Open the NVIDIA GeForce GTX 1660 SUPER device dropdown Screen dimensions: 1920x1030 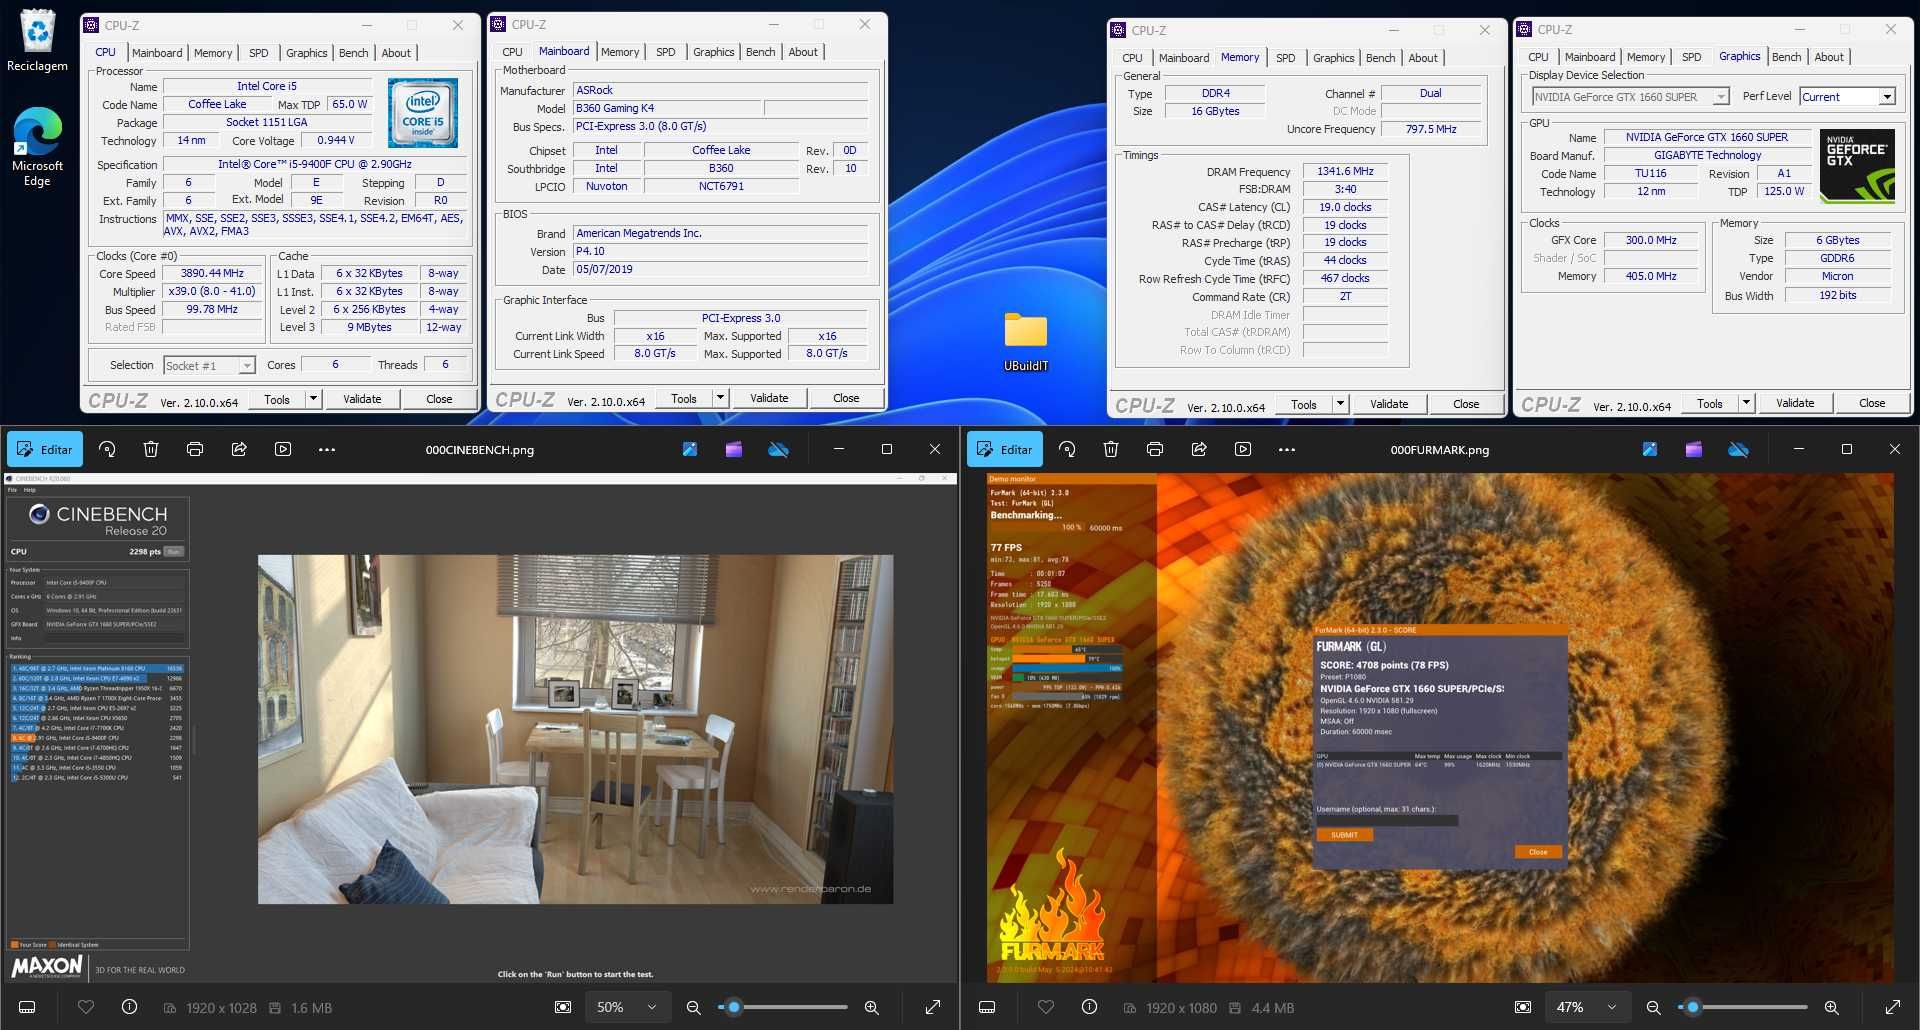click(1630, 97)
